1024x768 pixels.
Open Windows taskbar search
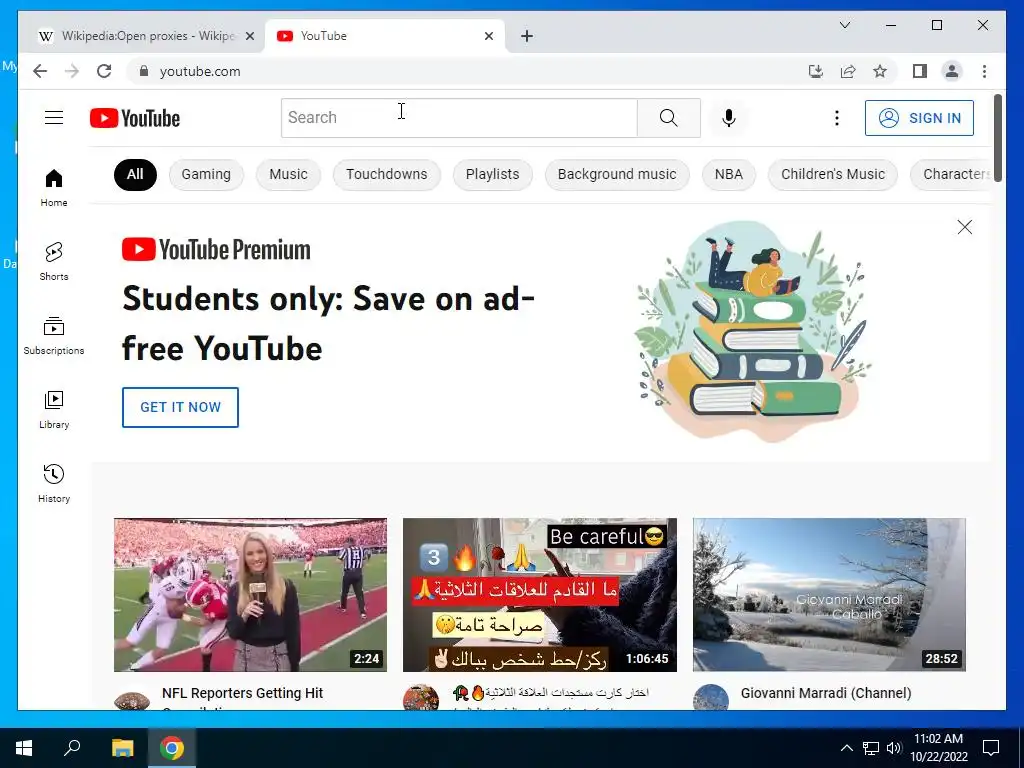click(72, 748)
